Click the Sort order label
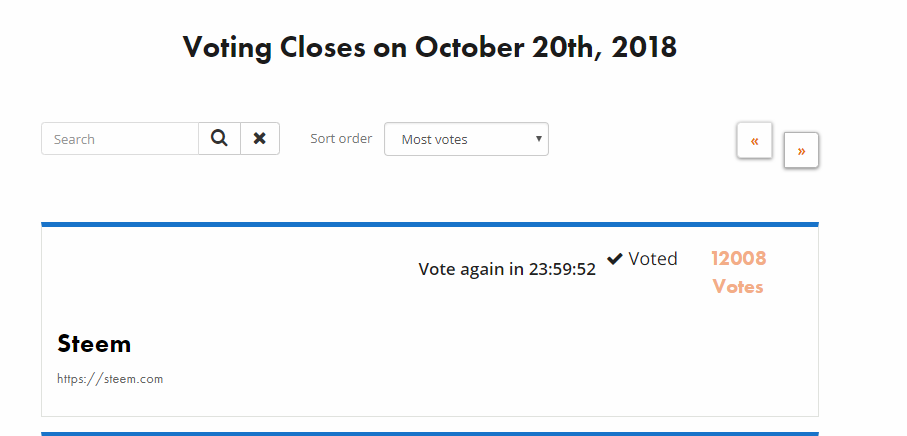The height and width of the screenshot is (436, 907). tap(341, 139)
